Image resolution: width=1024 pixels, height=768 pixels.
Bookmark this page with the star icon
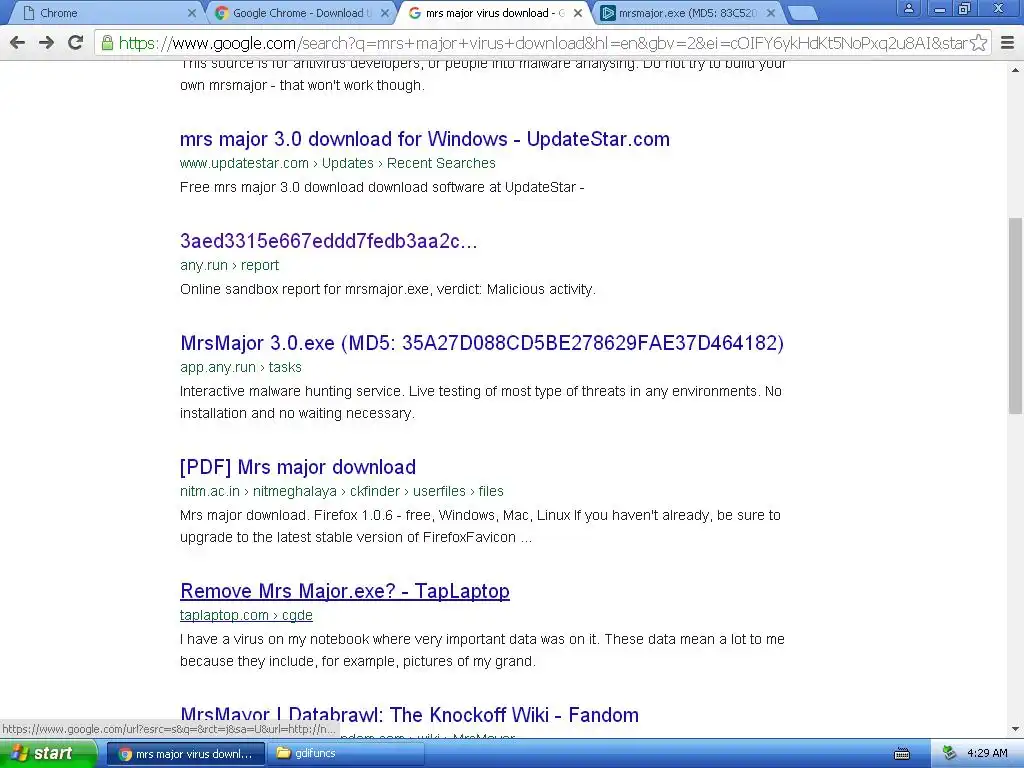978,43
